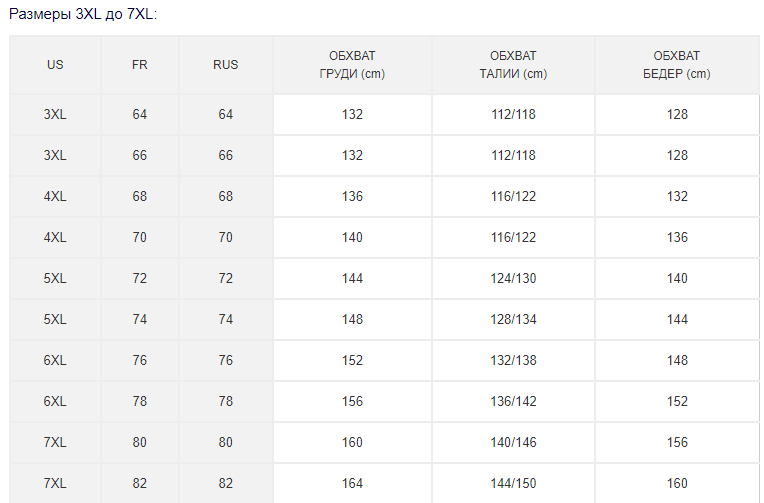
Task: Select the waist value 136/142 cell
Action: click(513, 401)
